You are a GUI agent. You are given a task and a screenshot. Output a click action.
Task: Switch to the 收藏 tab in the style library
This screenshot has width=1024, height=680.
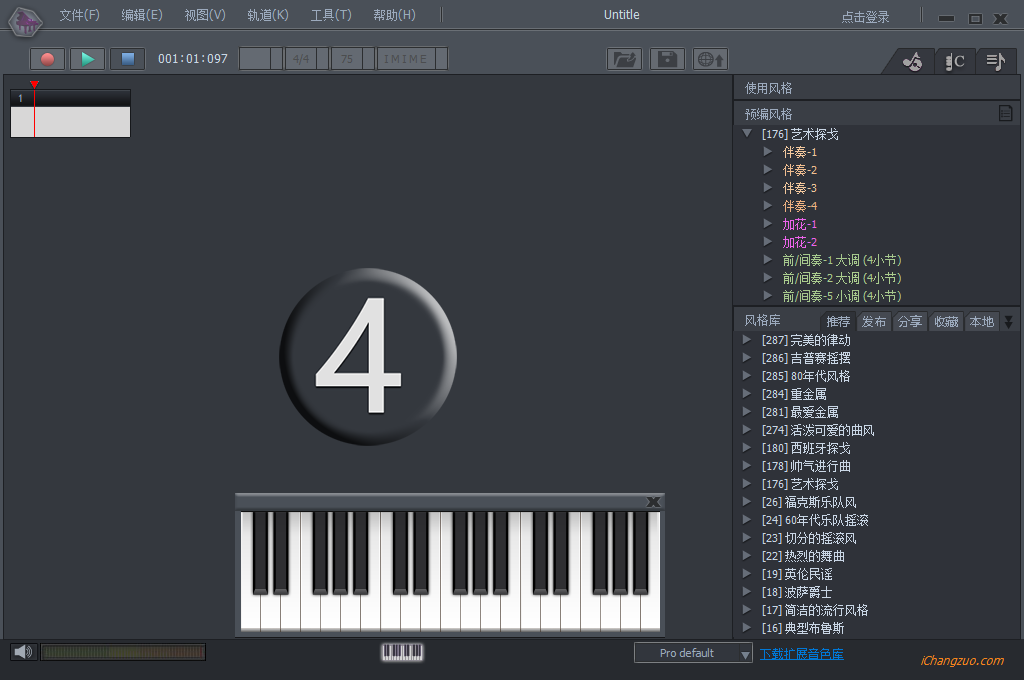coord(946,321)
